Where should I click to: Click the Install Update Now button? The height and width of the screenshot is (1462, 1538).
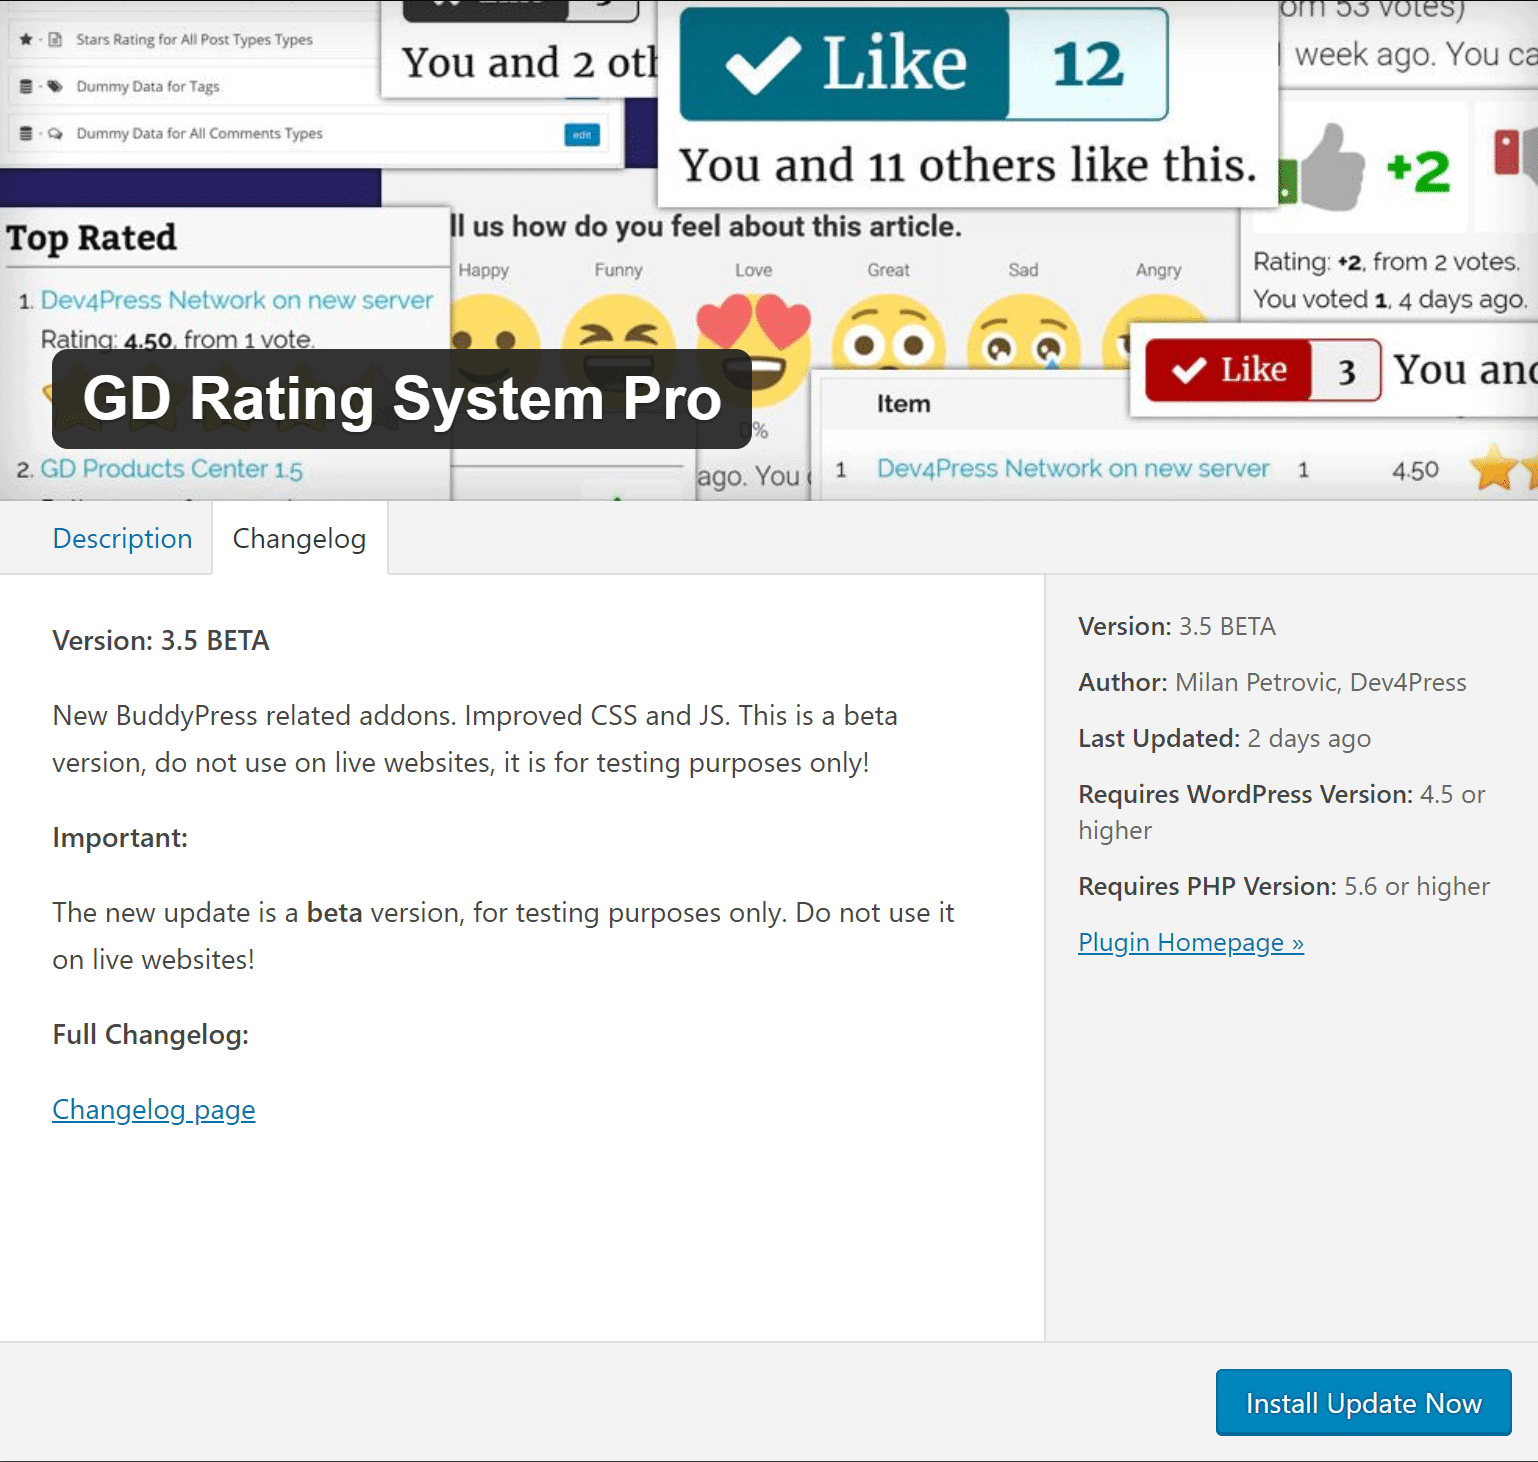pos(1363,1402)
